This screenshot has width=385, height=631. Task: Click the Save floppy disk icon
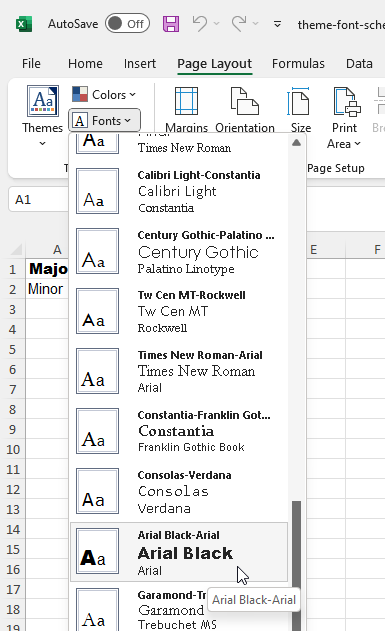tap(171, 24)
